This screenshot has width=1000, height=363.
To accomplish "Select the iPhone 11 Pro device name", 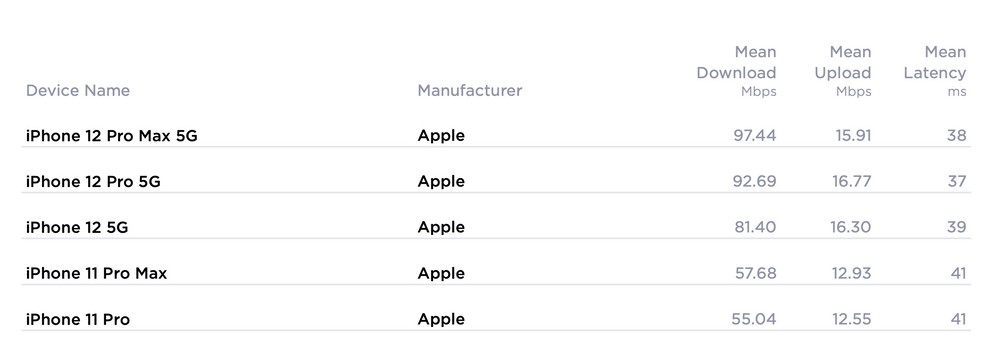I will point(78,320).
